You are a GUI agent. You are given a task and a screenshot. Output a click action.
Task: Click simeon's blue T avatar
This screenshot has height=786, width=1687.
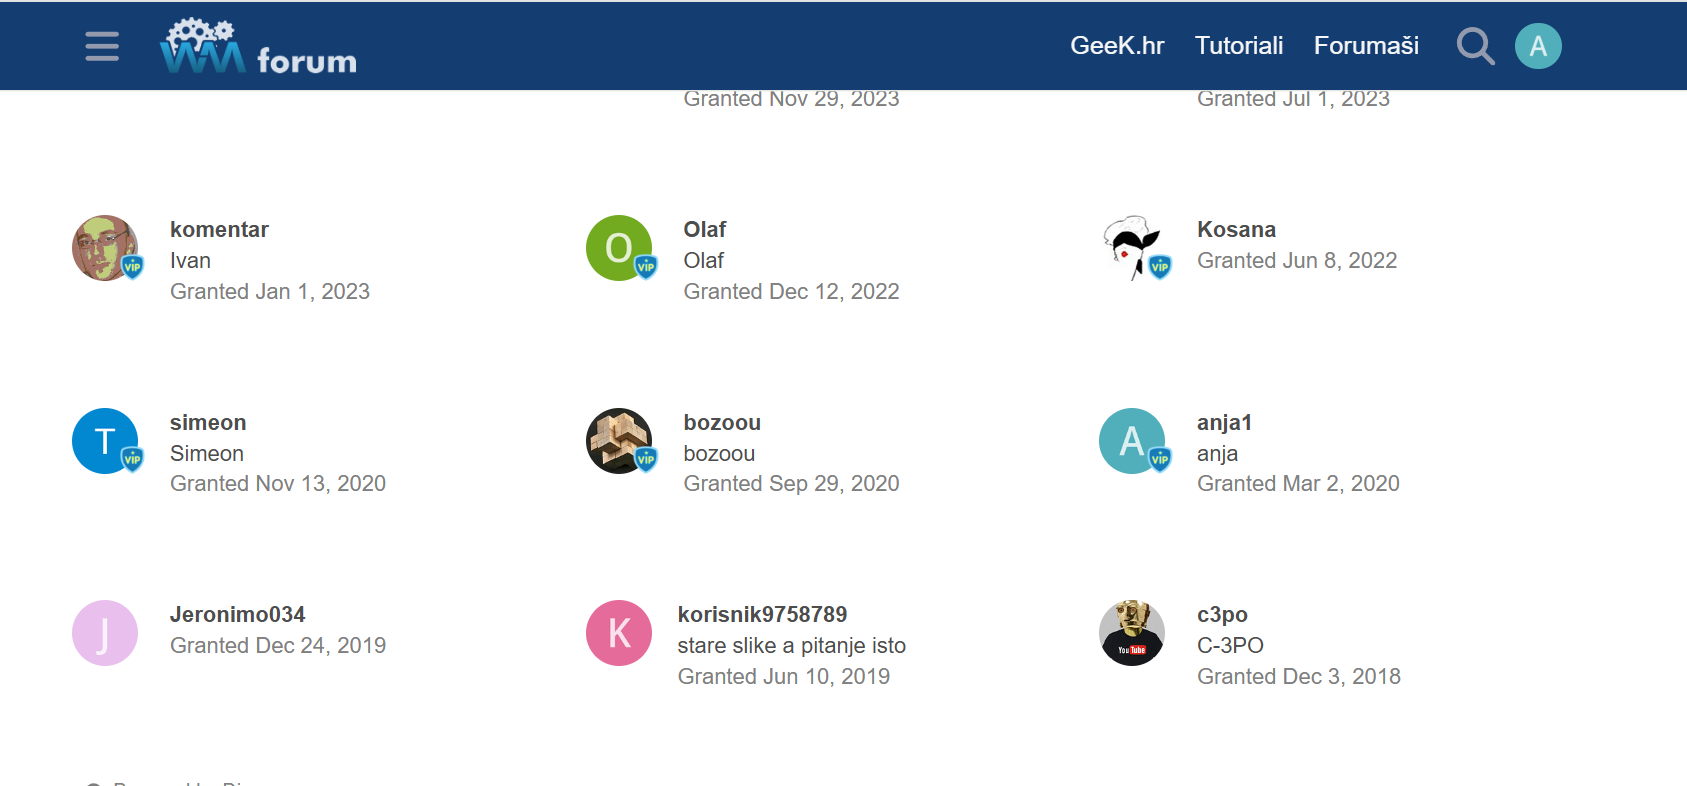(105, 441)
